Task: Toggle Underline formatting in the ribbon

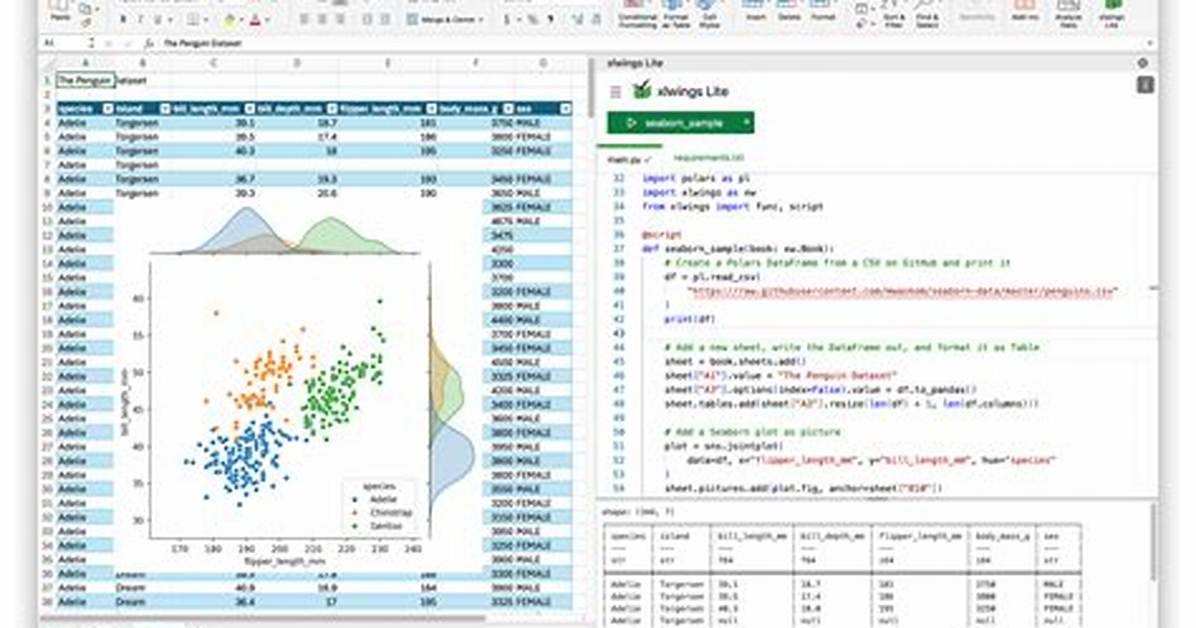Action: click(158, 20)
